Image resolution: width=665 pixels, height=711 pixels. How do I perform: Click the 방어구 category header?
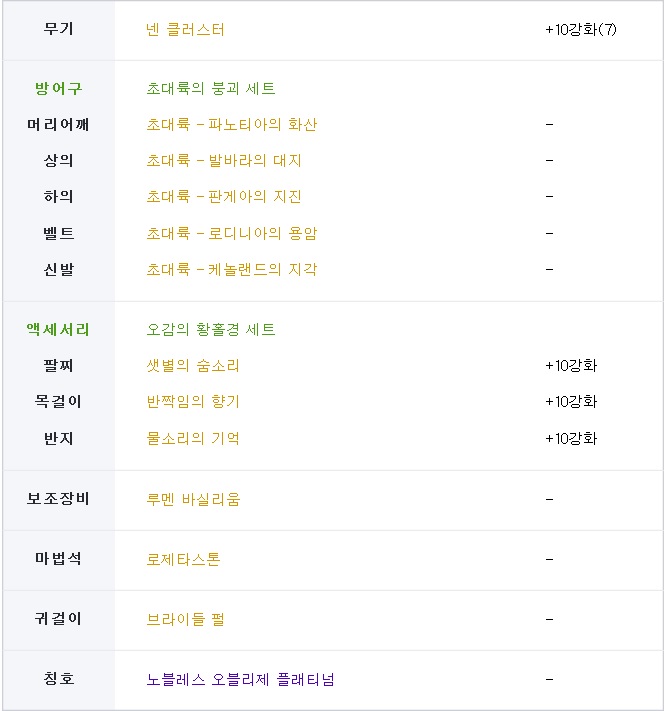(x=58, y=88)
